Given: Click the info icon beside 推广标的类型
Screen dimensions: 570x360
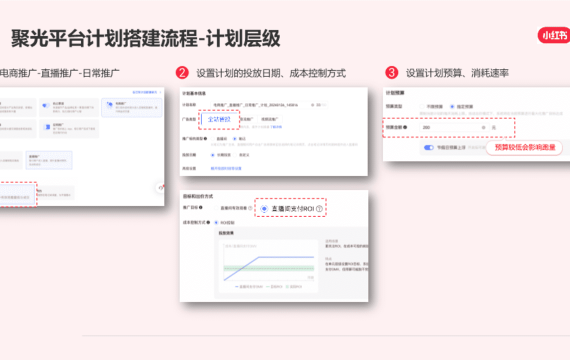Looking at the screenshot, I should [x=206, y=139].
